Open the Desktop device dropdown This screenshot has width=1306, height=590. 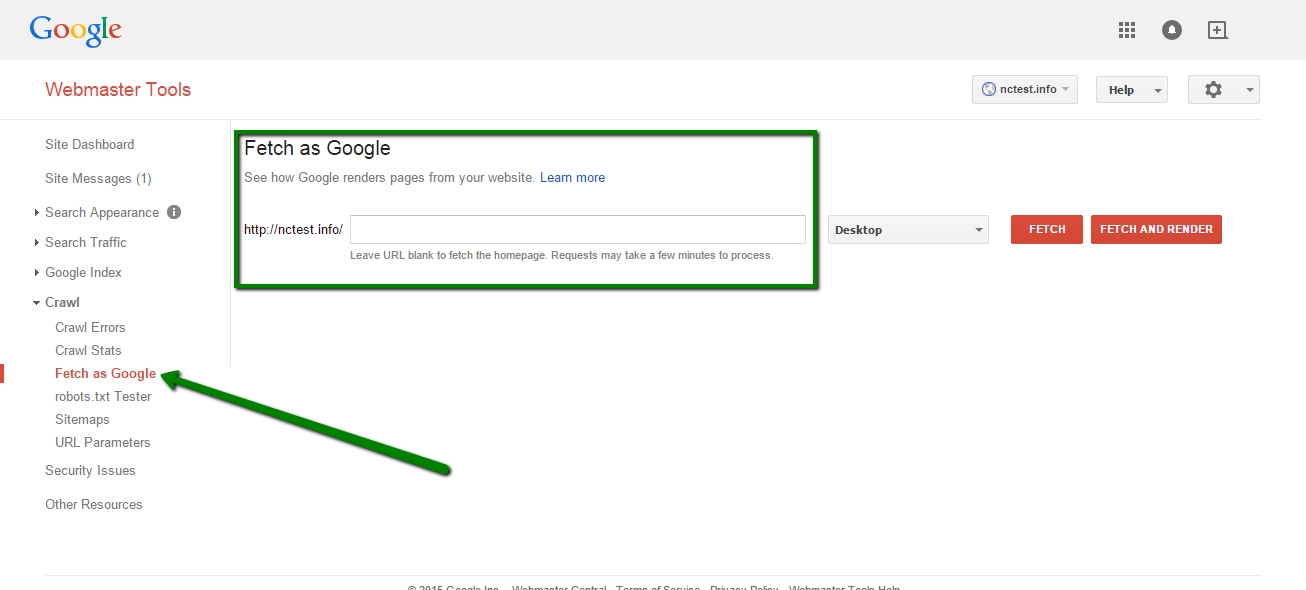(906, 229)
